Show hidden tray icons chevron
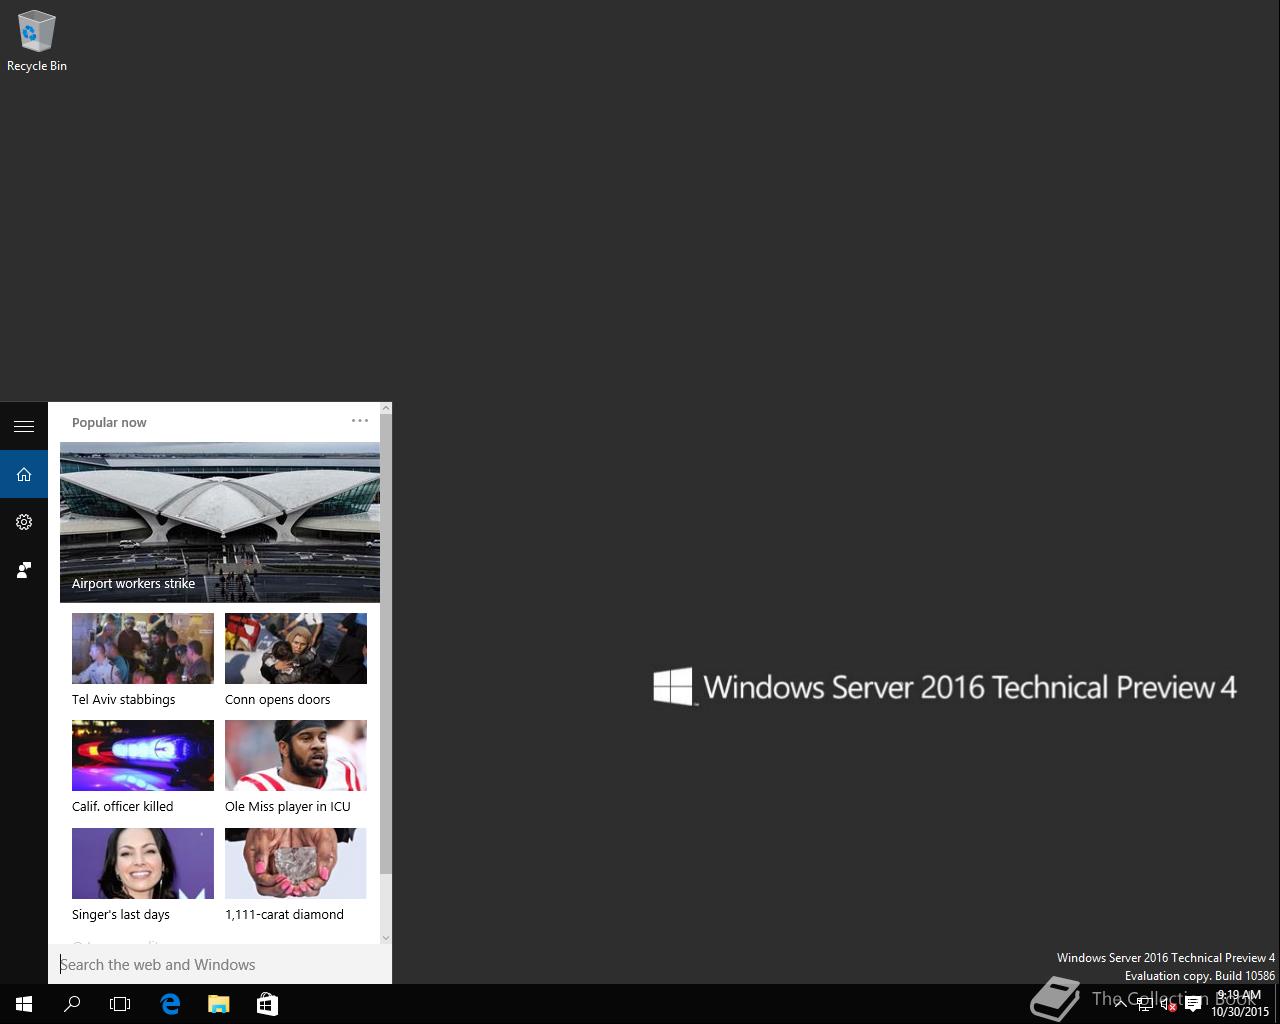Viewport: 1280px width, 1024px height. click(1120, 1004)
